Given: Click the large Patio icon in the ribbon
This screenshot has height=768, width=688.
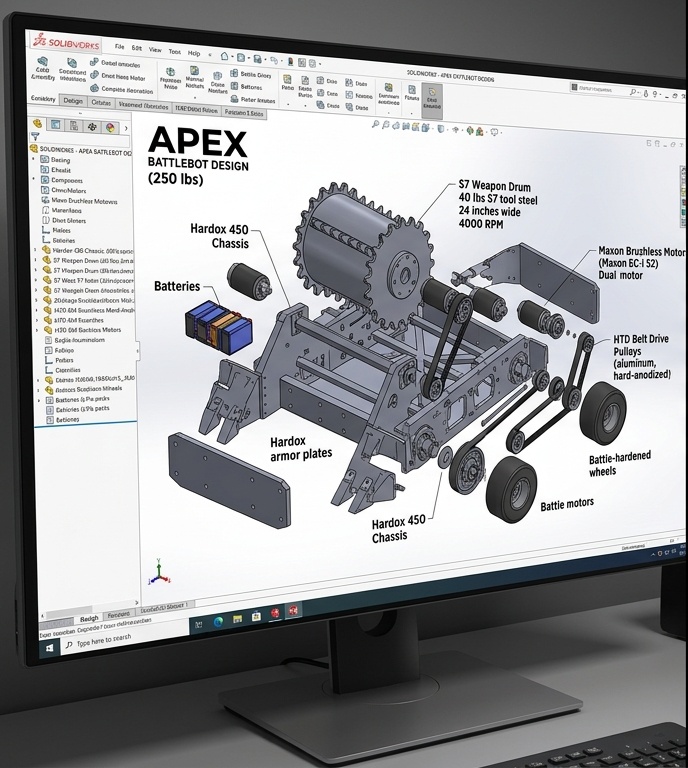Looking at the screenshot, I should tap(287, 80).
